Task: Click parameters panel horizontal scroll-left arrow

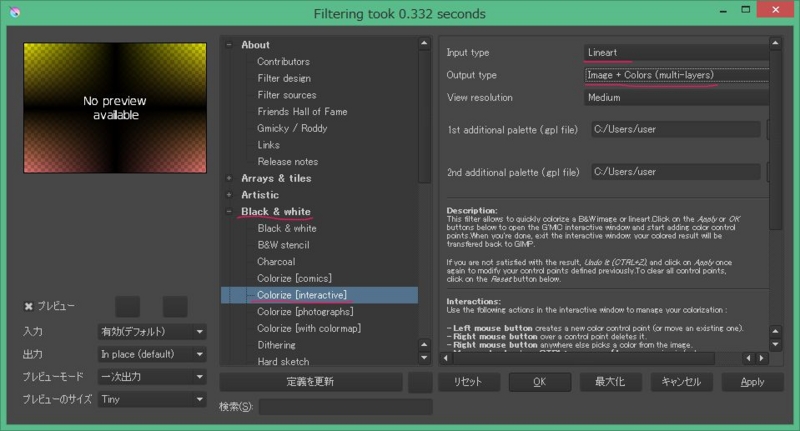Action: [446, 358]
